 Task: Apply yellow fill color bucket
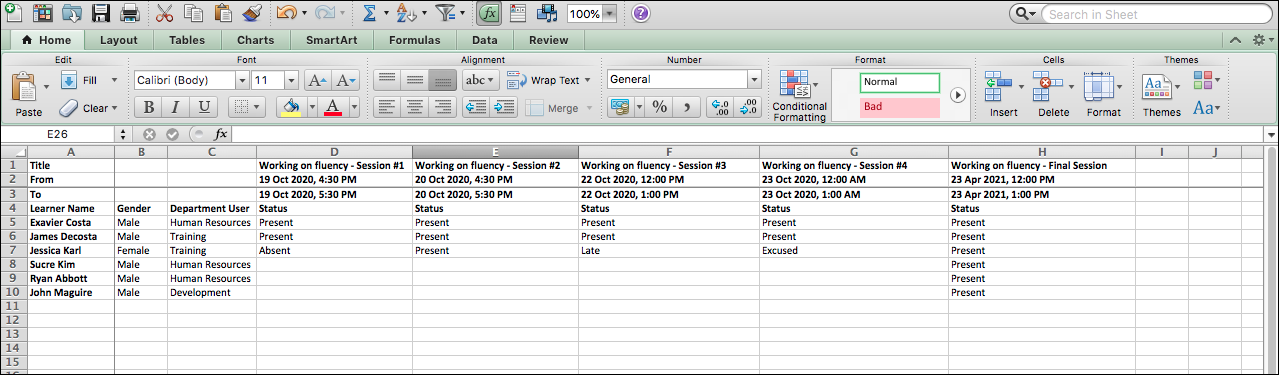tap(291, 107)
